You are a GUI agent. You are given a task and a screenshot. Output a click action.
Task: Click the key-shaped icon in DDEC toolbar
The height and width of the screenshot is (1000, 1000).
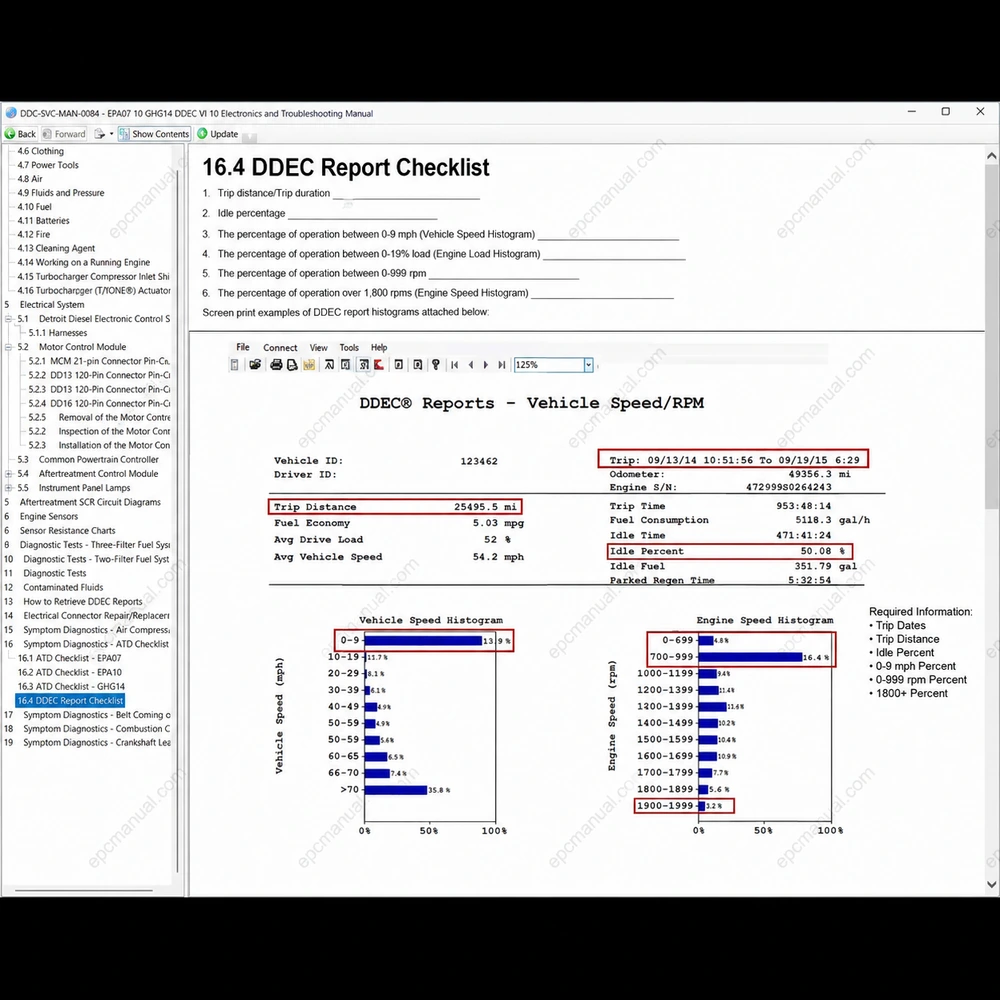[x=436, y=365]
